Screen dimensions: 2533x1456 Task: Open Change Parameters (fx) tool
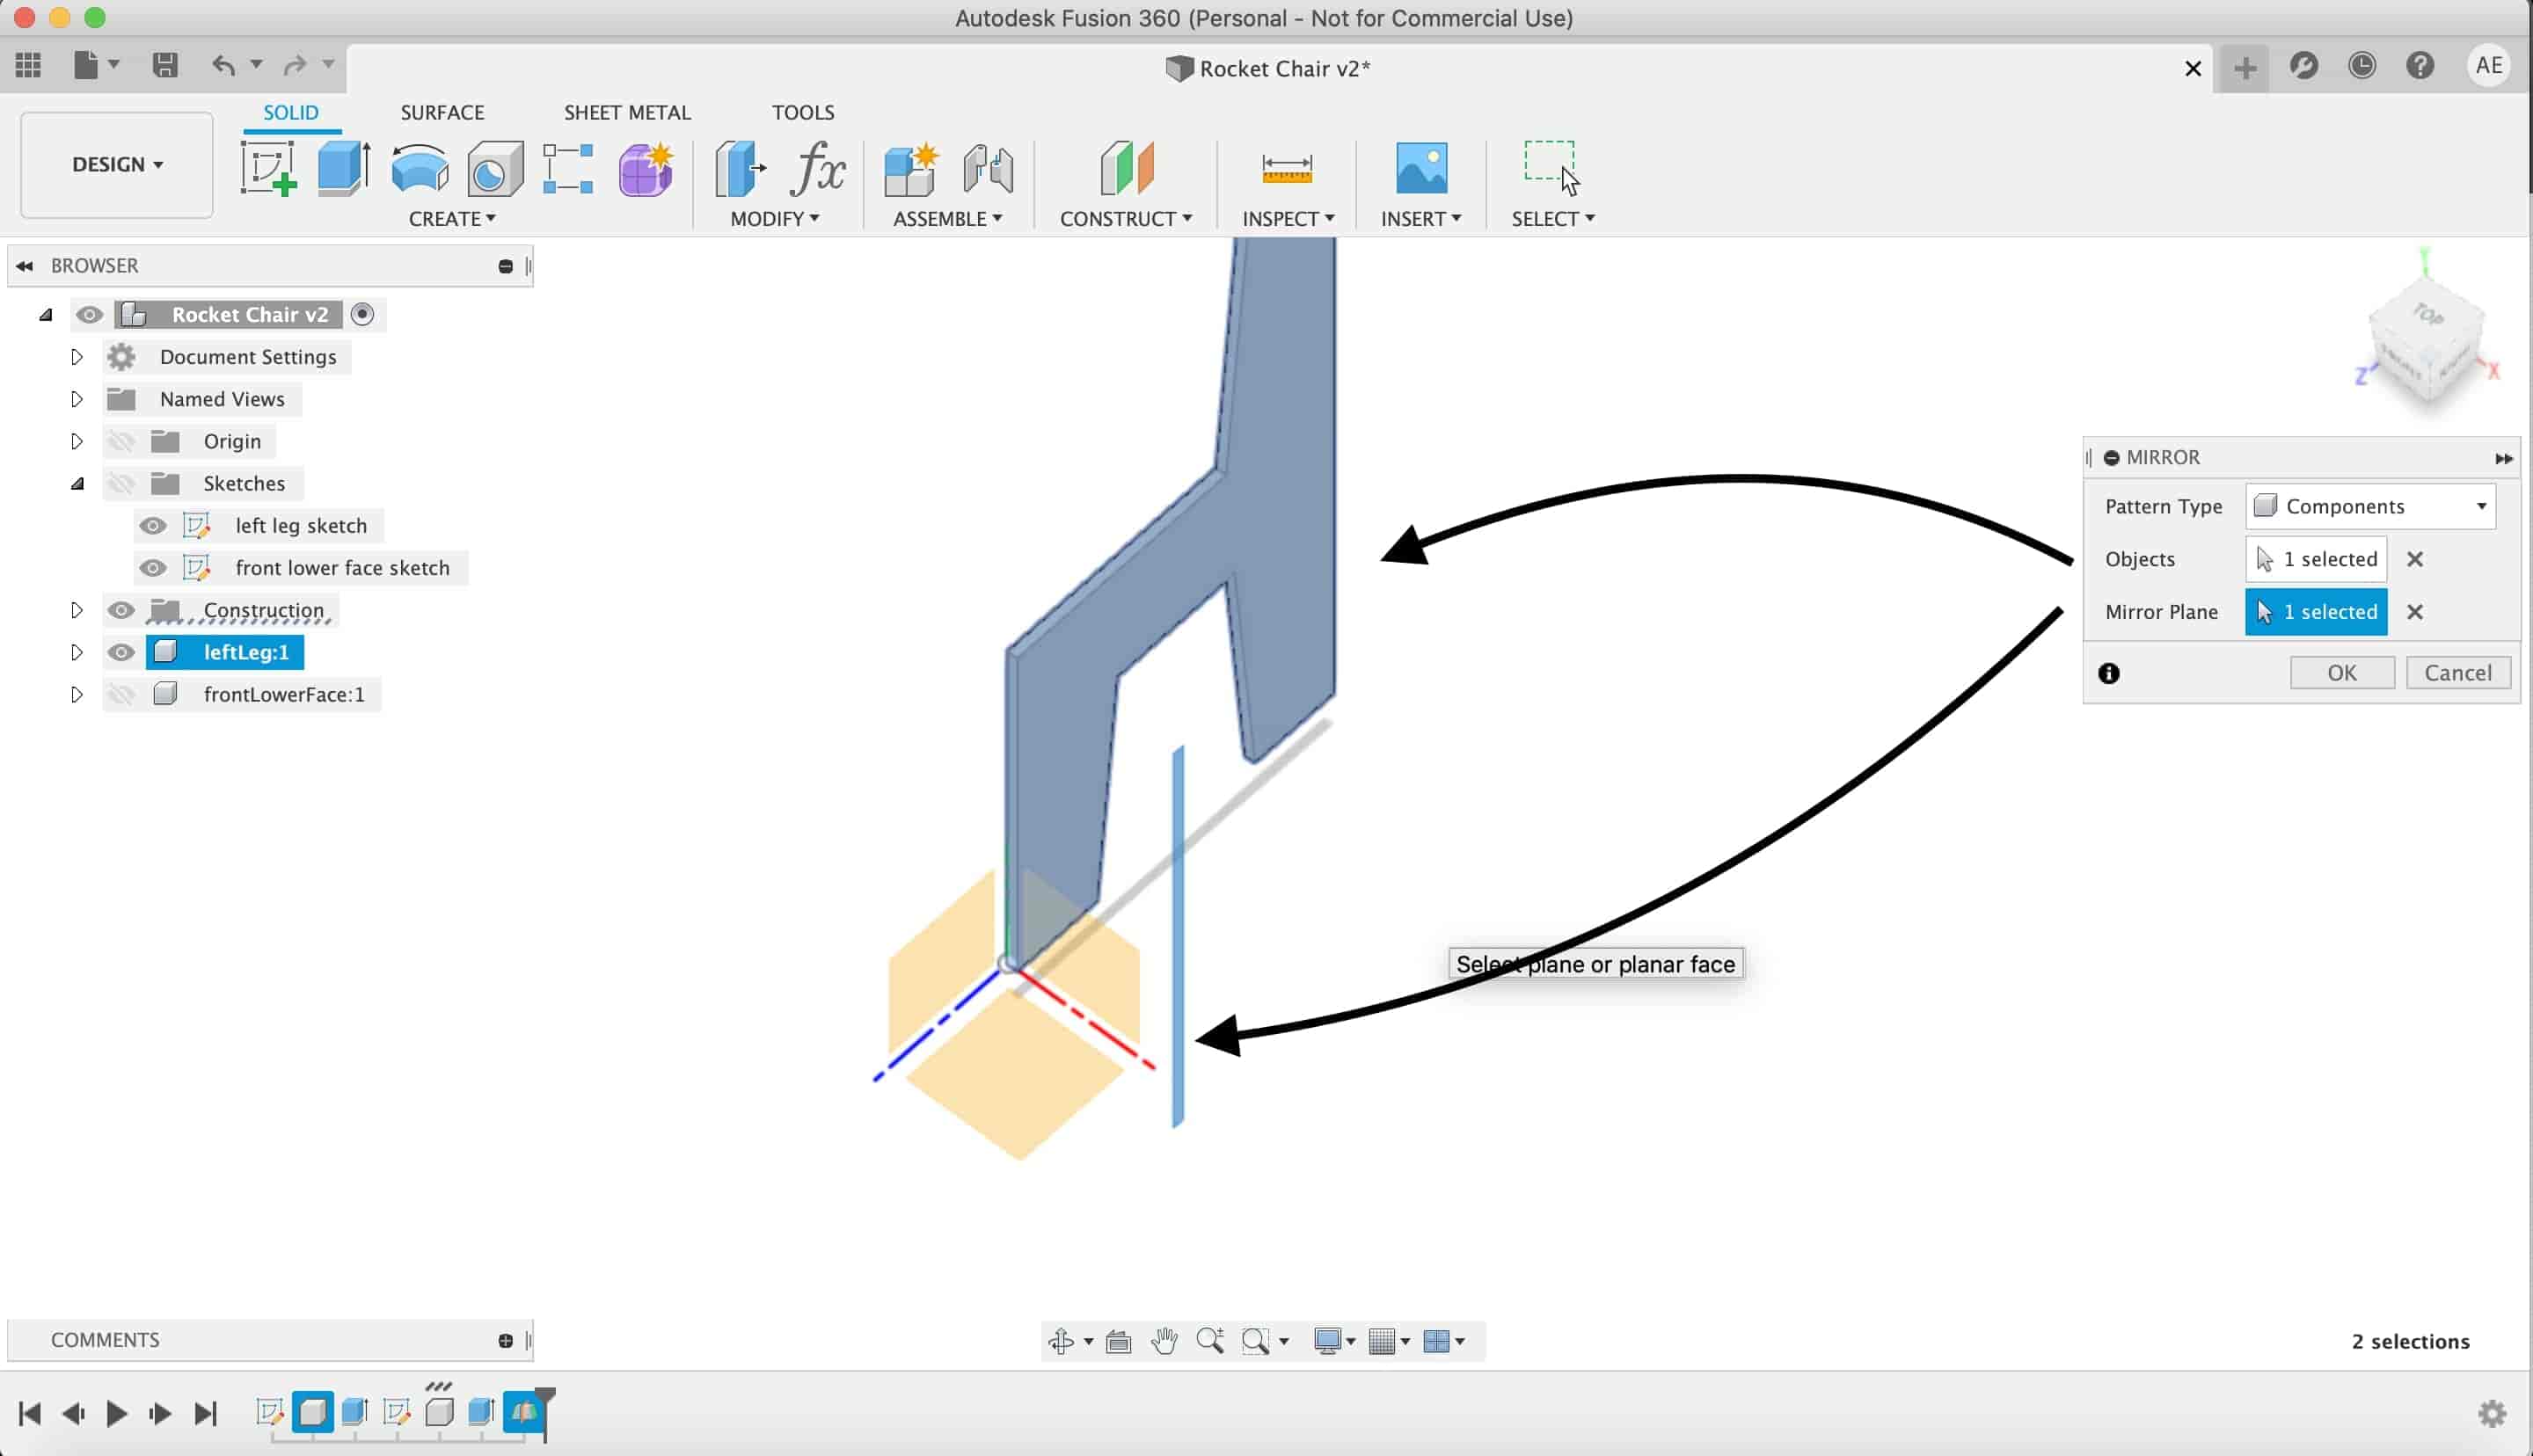point(818,168)
